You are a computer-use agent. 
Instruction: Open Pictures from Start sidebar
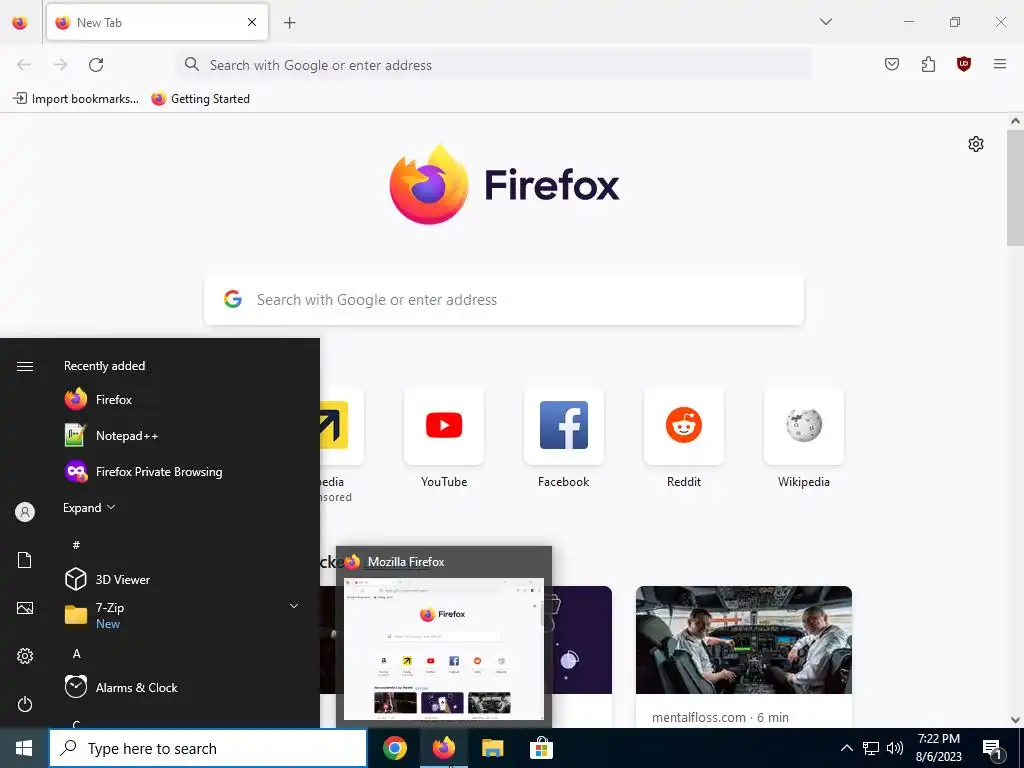pos(25,609)
